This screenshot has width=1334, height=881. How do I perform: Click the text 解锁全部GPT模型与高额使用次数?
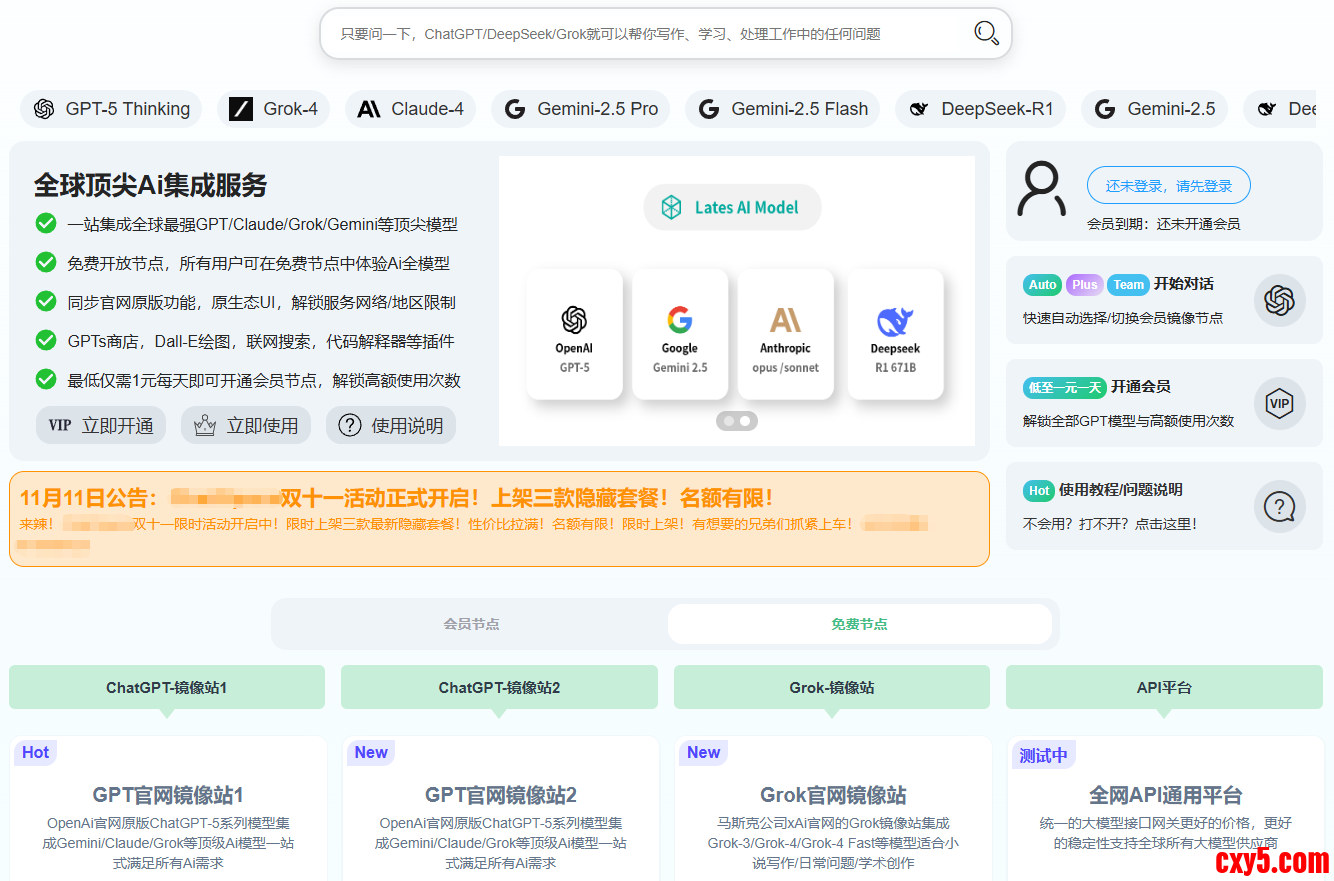[x=1128, y=421]
